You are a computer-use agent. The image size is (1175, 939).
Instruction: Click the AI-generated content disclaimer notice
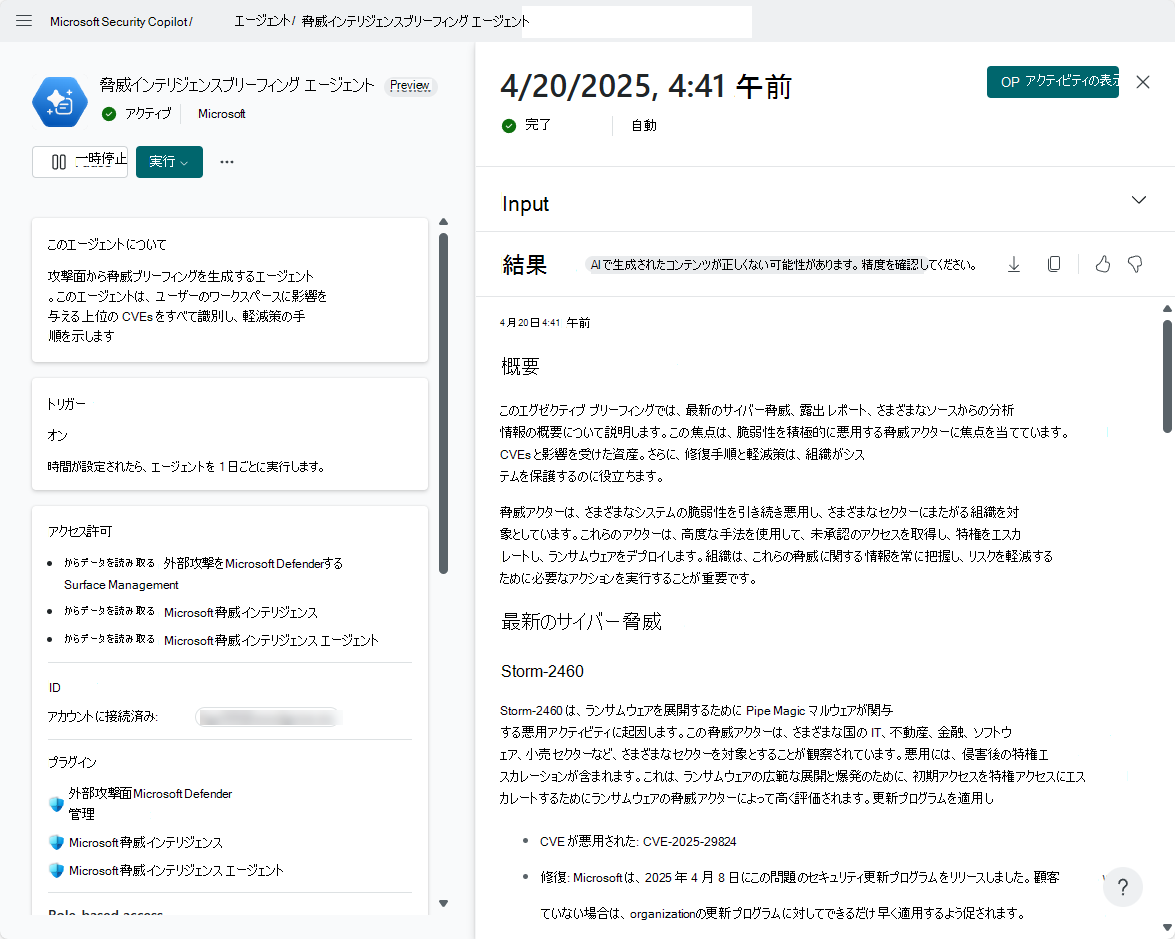pos(783,265)
